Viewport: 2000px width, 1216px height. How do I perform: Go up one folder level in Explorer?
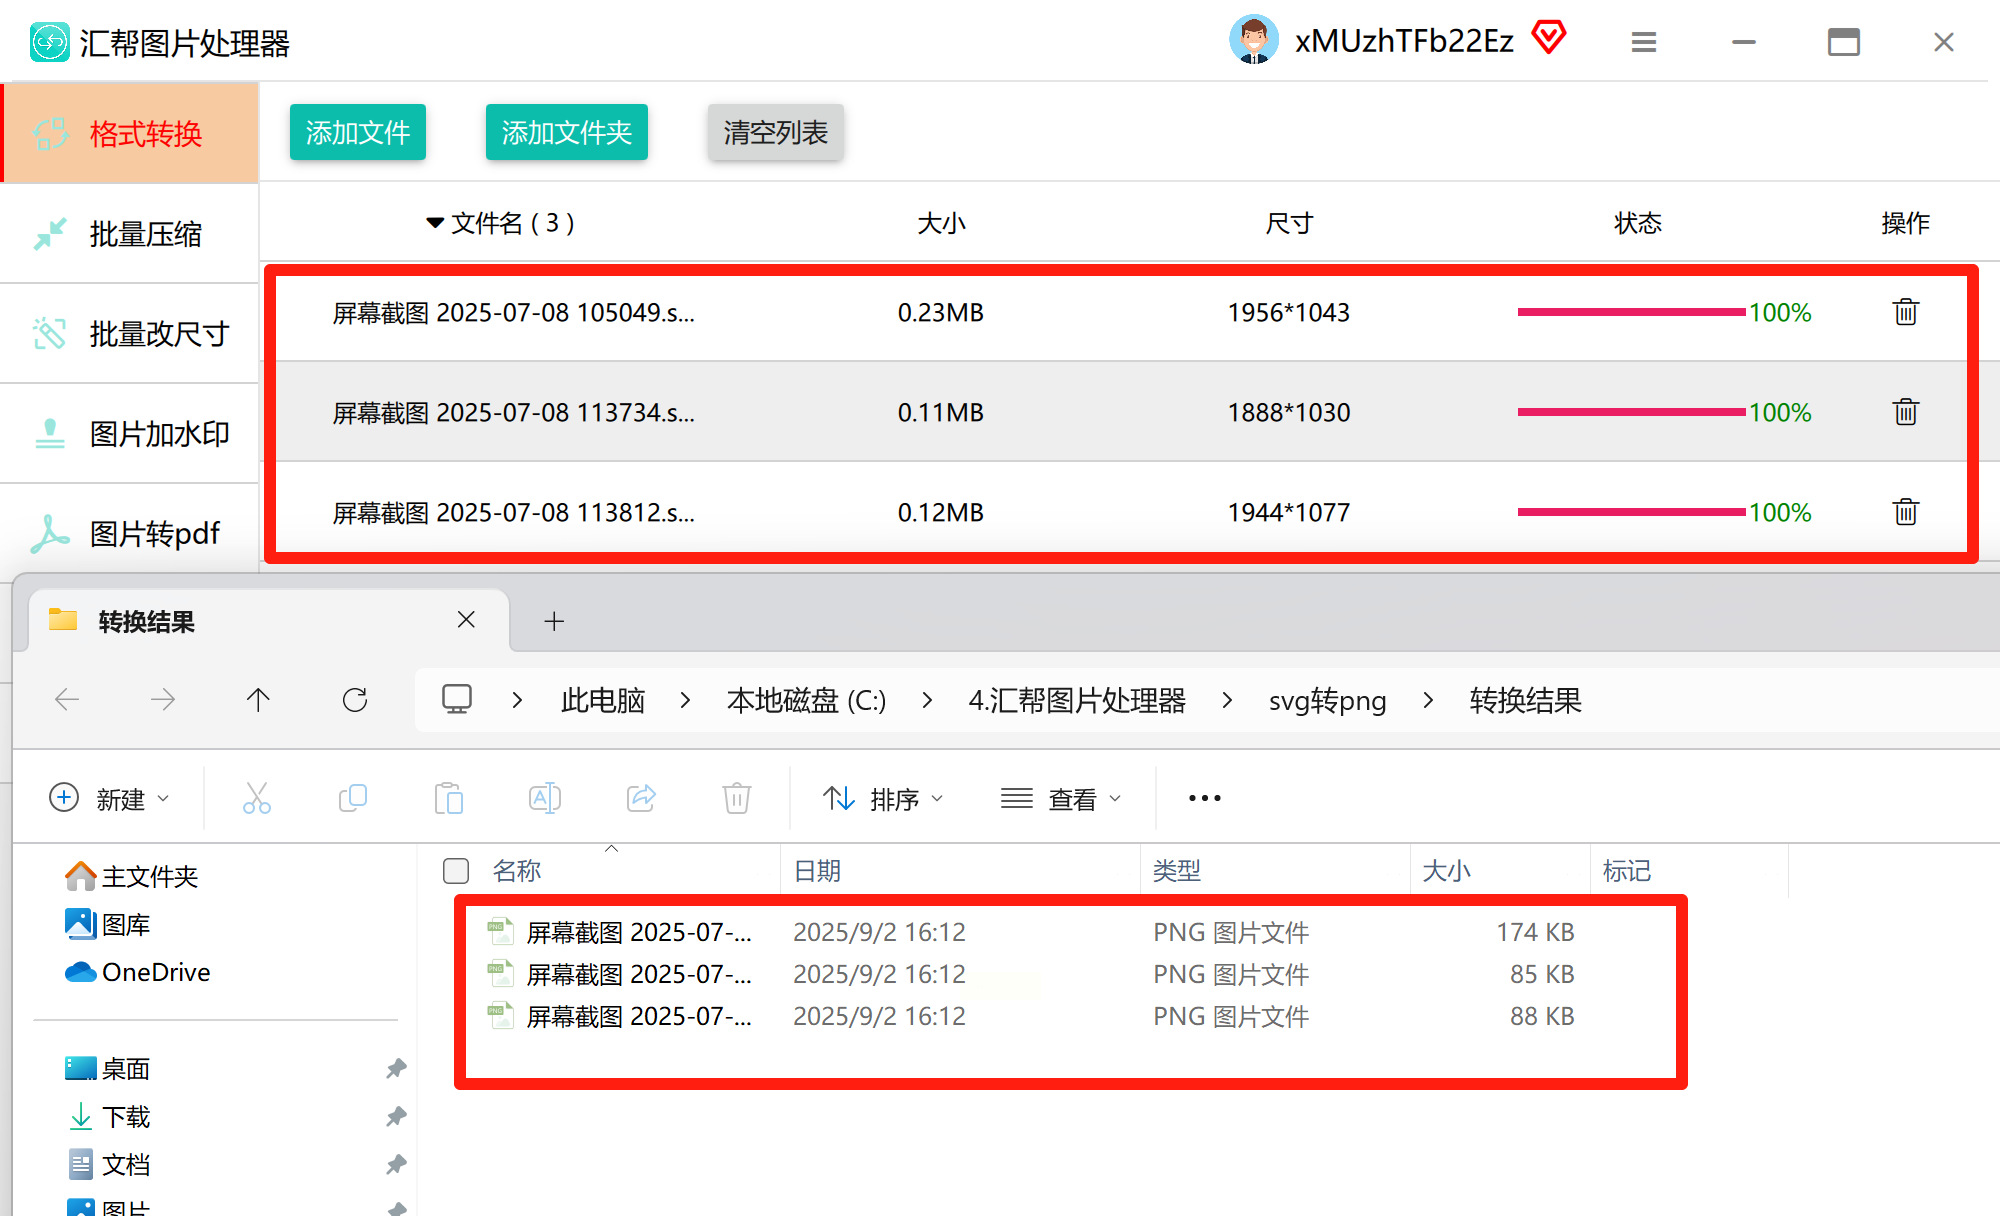click(258, 700)
